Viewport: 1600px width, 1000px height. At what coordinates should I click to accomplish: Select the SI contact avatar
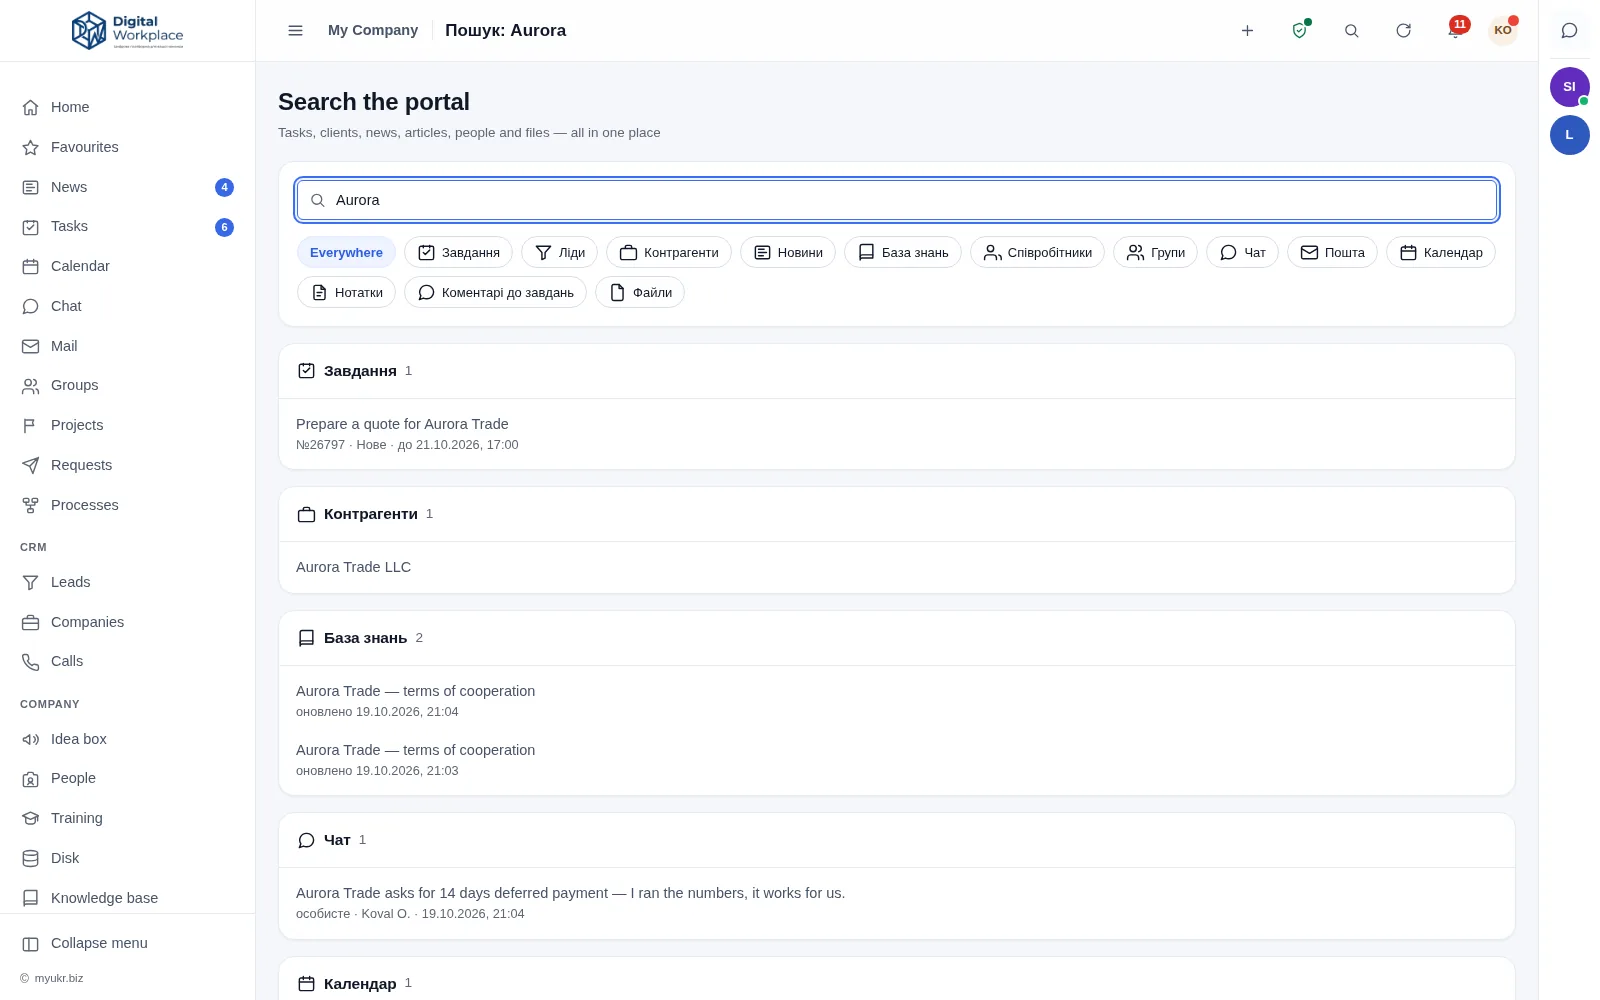(x=1569, y=87)
